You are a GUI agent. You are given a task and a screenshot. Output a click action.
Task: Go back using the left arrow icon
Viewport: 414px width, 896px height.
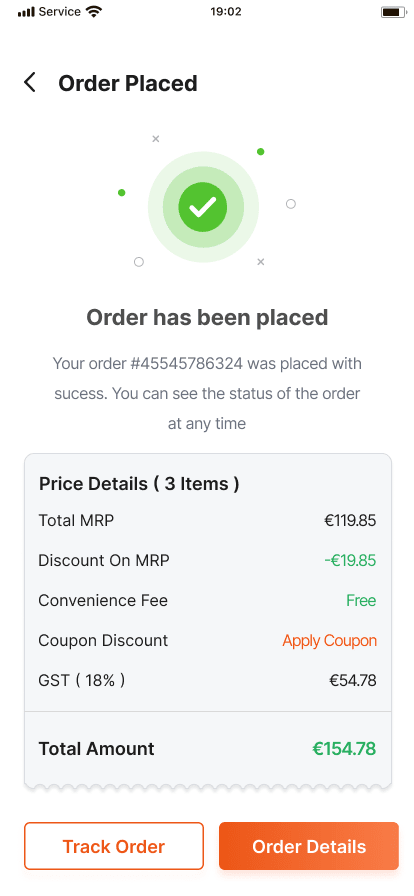pyautogui.click(x=30, y=83)
